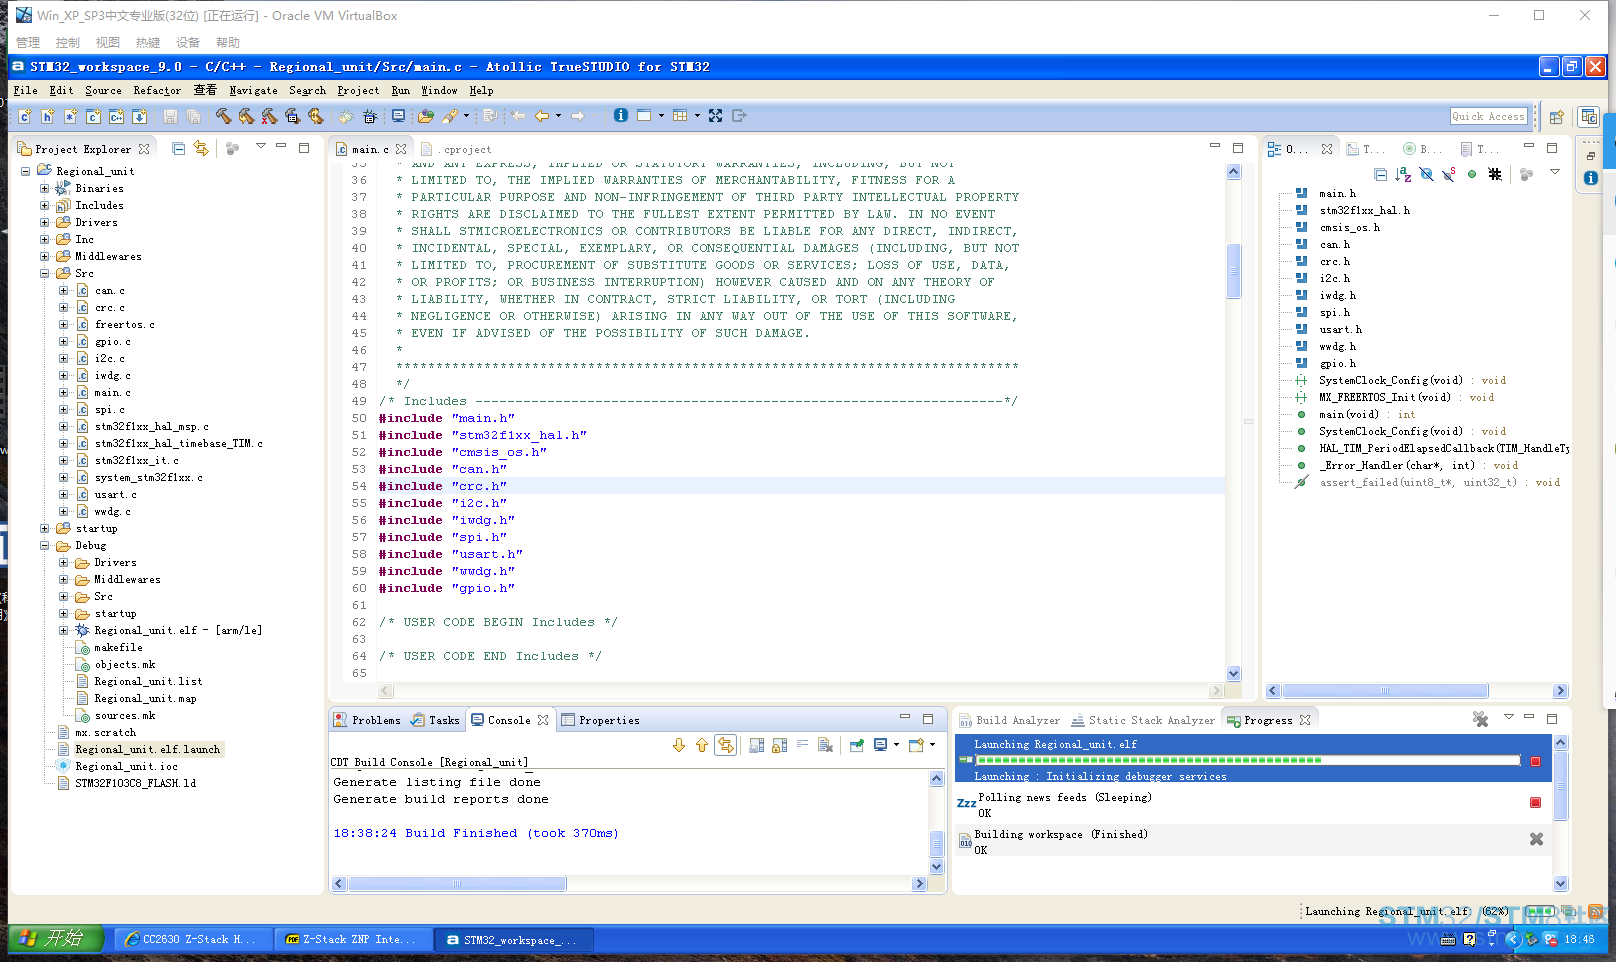Switch to the Build Analyzer tab

1009,720
